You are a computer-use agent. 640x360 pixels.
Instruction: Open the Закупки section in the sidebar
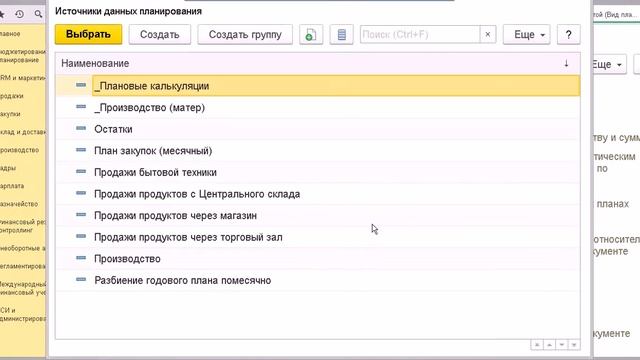11,114
